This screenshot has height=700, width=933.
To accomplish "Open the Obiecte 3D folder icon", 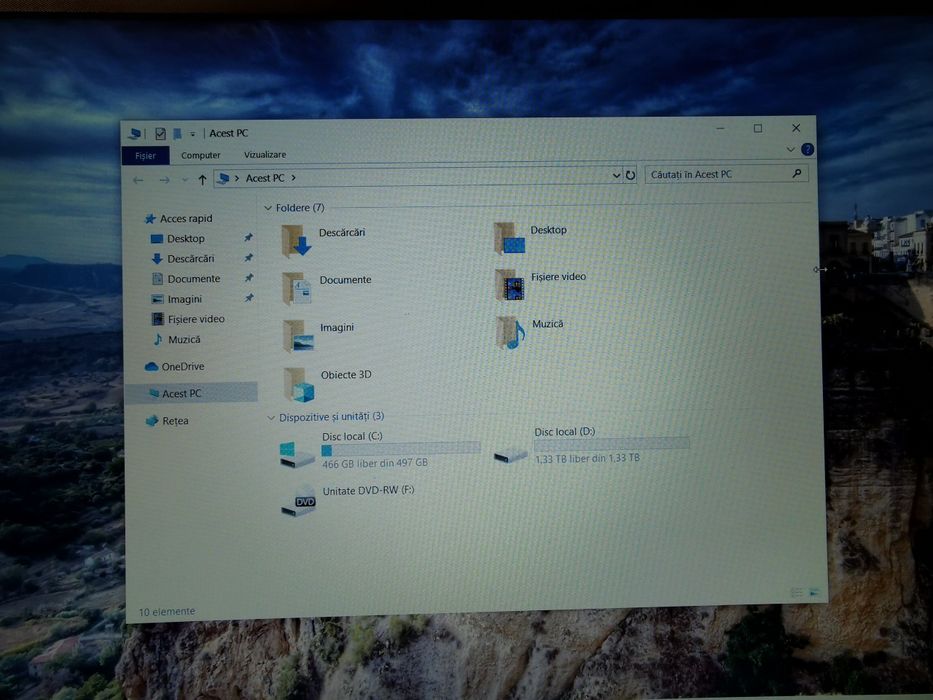I will pos(299,384).
